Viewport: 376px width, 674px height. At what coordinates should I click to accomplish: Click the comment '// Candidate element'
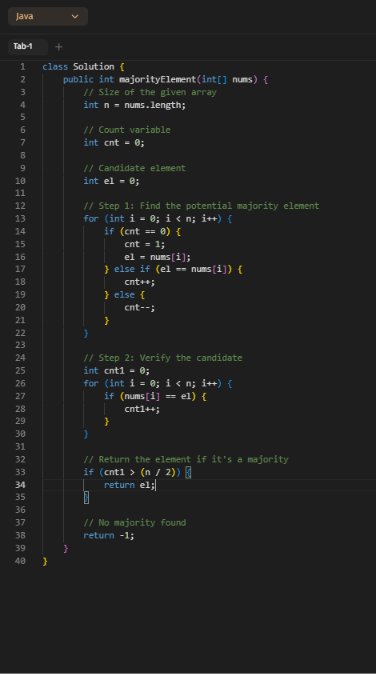coord(135,168)
